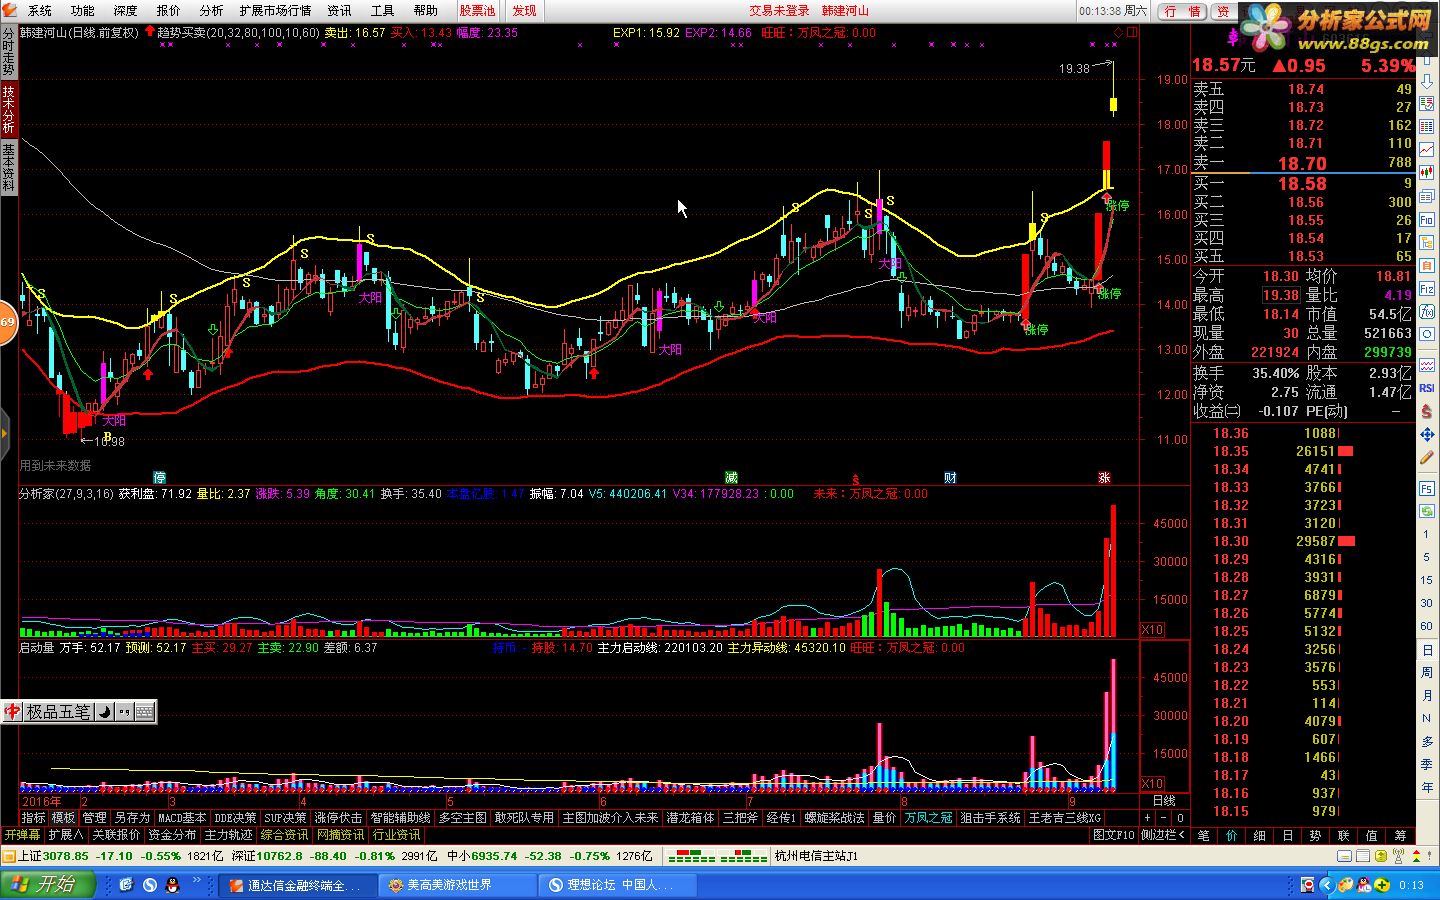Select the 万凤之冠 indicator tab

tap(929, 818)
